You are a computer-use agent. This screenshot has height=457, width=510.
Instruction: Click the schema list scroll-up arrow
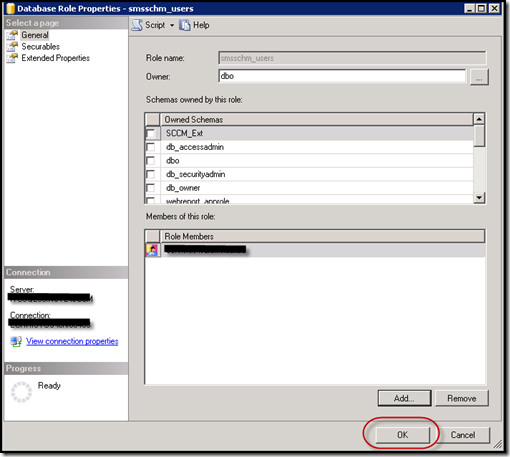479,119
